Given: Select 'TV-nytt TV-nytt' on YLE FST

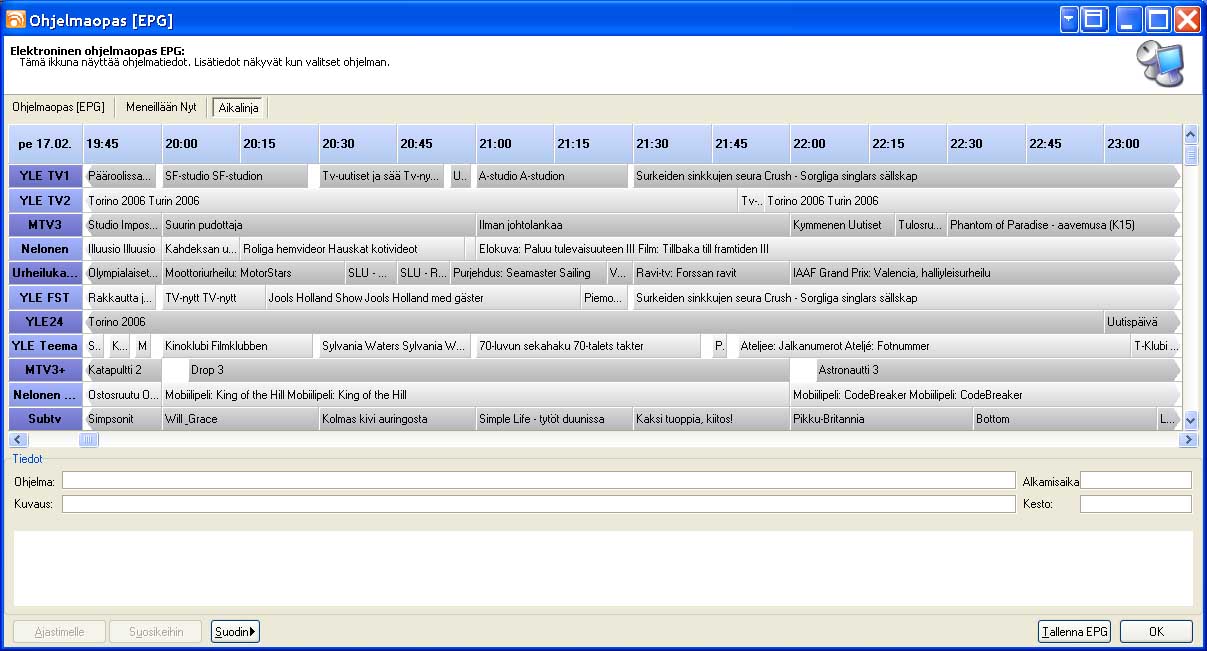Looking at the screenshot, I should [213, 297].
